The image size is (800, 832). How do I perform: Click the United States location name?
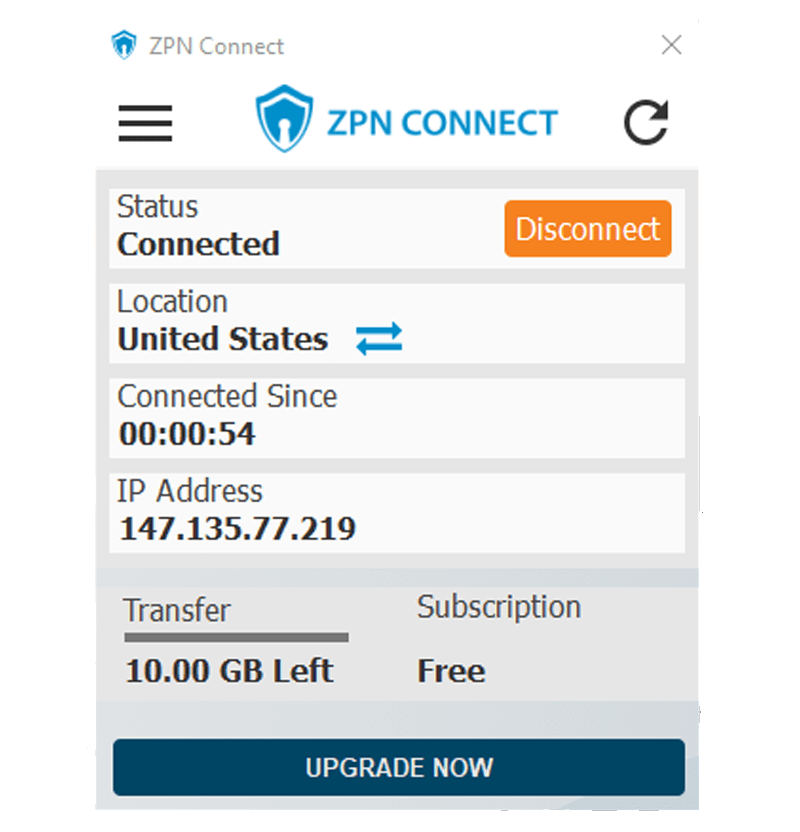pyautogui.click(x=223, y=339)
